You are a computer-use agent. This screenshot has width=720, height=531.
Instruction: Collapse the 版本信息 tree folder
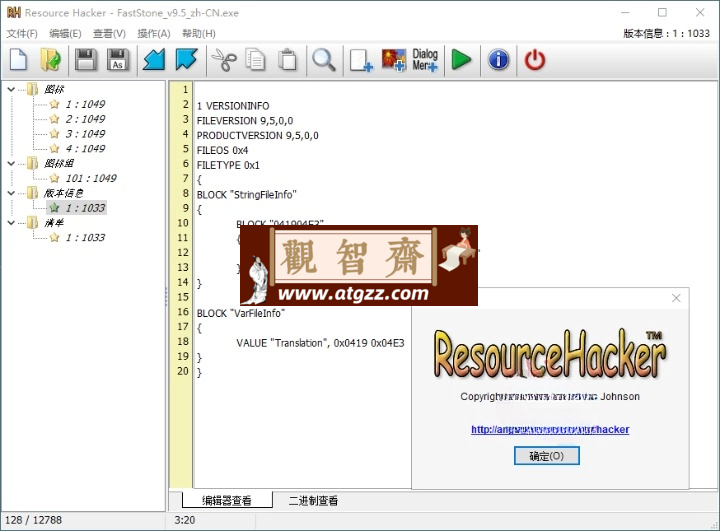(11, 193)
